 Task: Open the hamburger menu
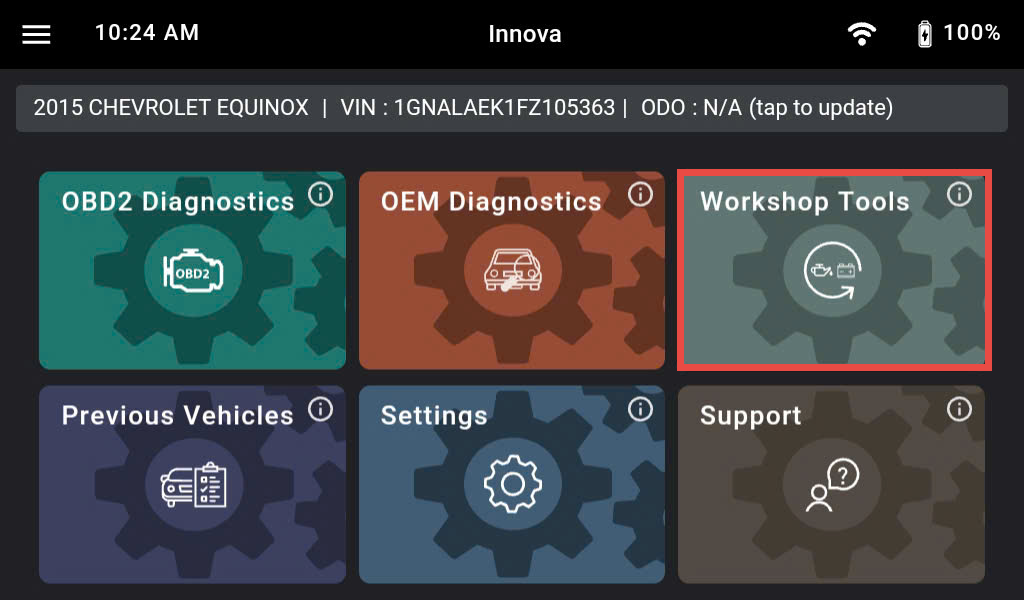[36, 35]
